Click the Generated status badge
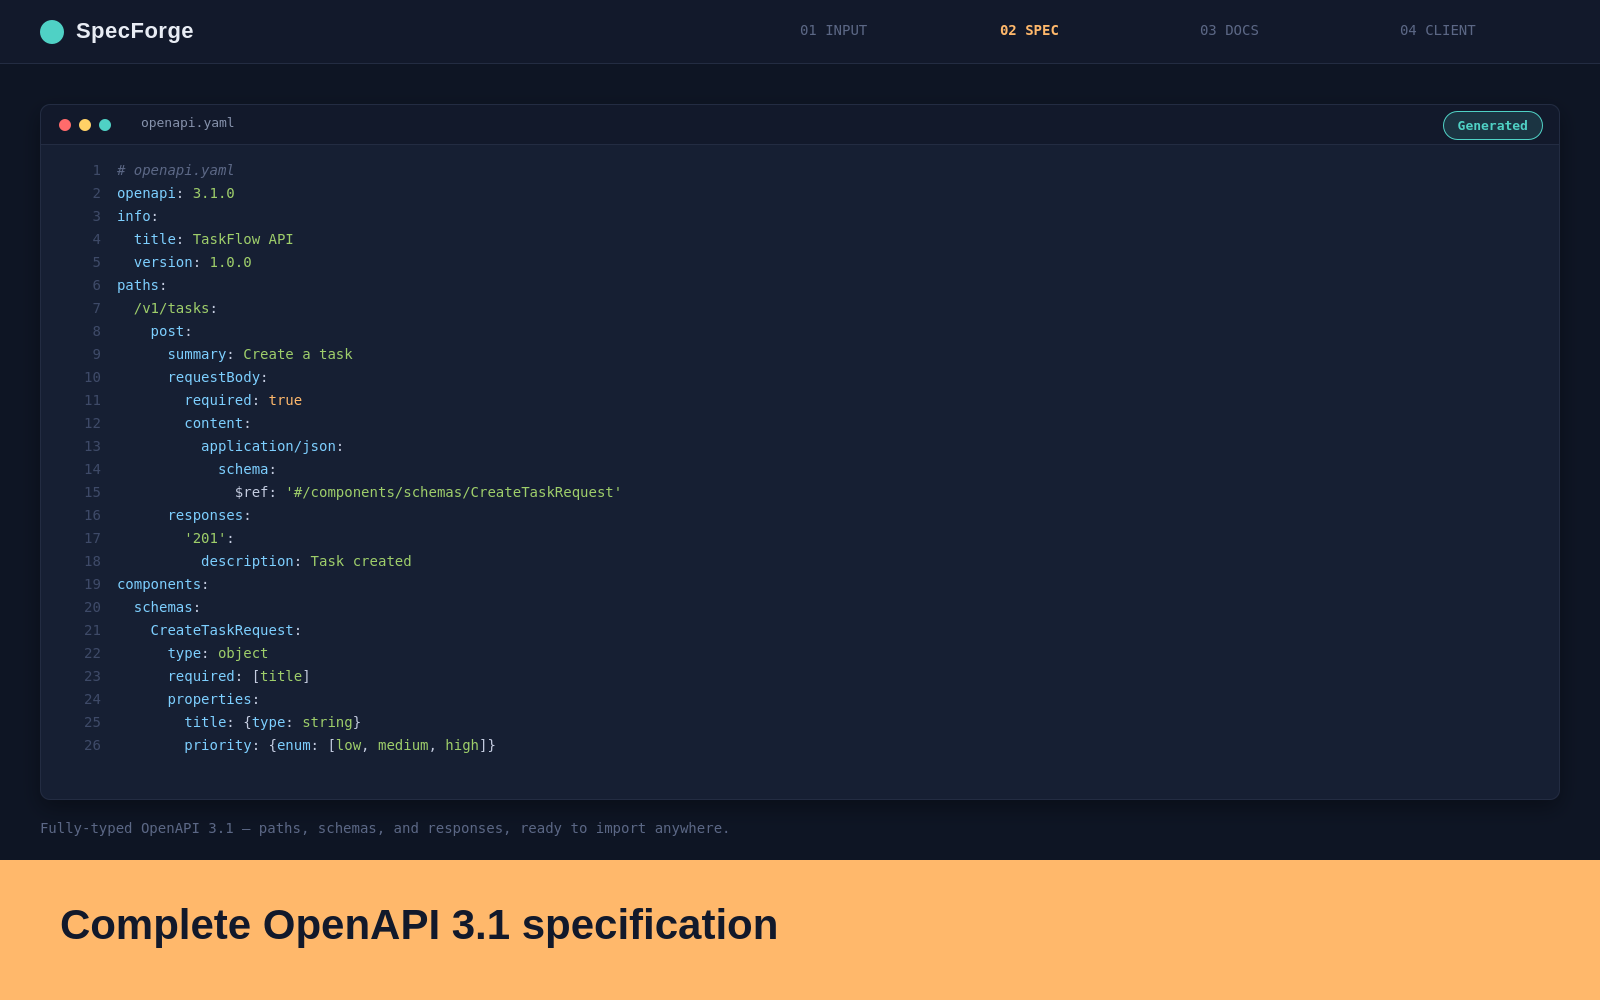 [1492, 125]
